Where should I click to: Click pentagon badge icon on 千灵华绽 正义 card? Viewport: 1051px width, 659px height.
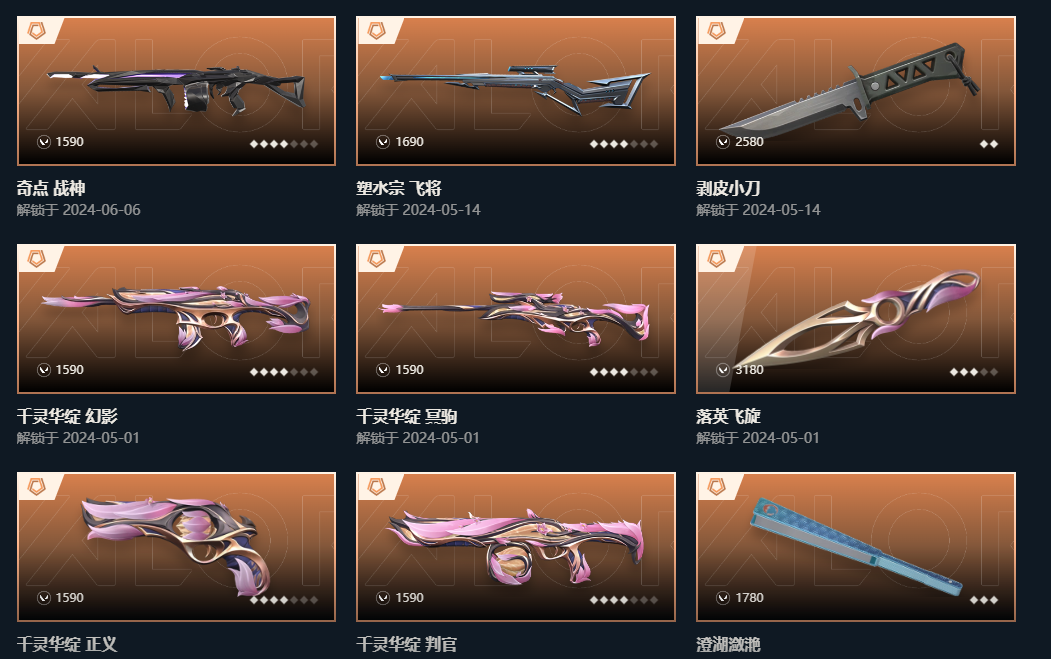point(36,487)
